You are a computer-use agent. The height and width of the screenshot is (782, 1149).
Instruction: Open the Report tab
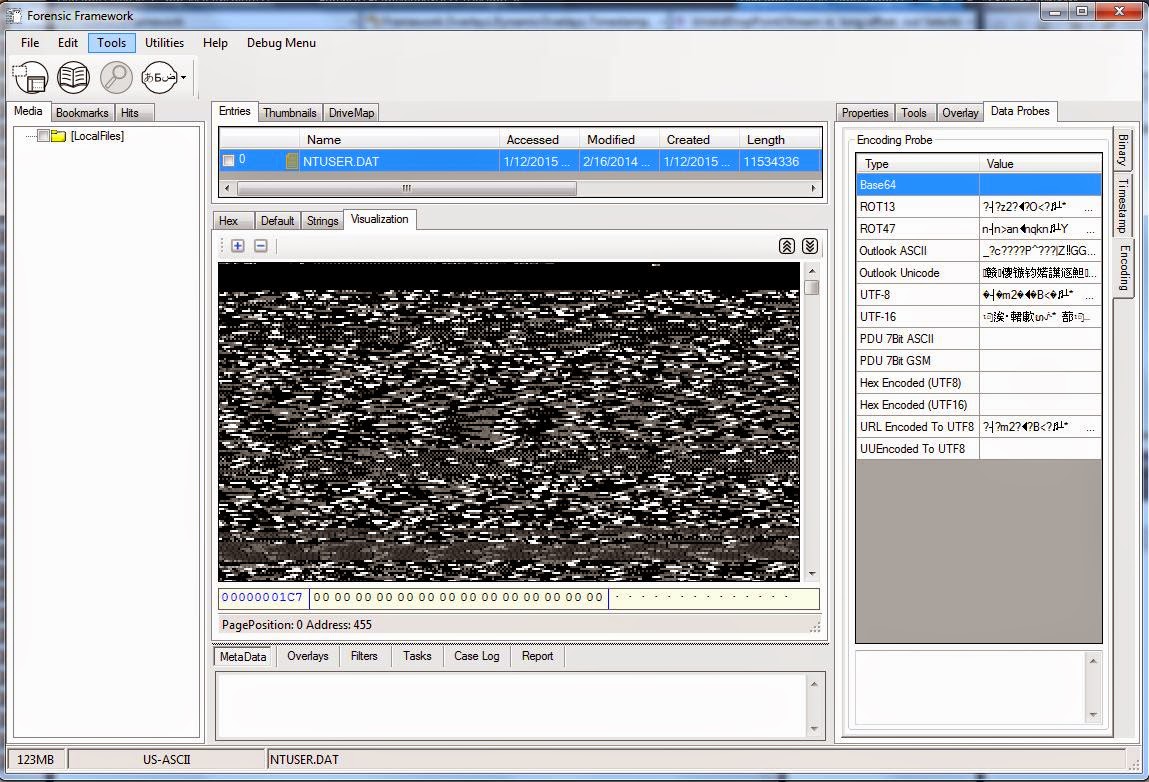537,656
